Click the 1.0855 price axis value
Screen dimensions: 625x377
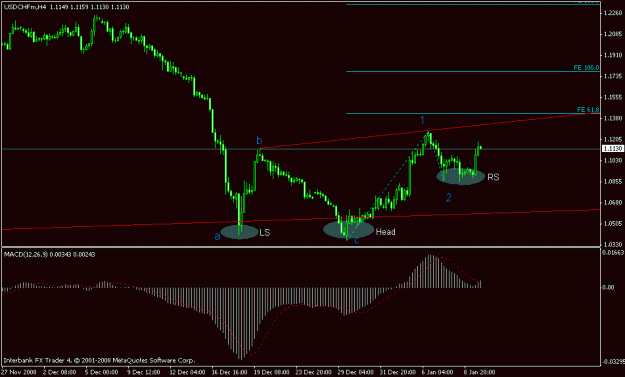click(613, 181)
